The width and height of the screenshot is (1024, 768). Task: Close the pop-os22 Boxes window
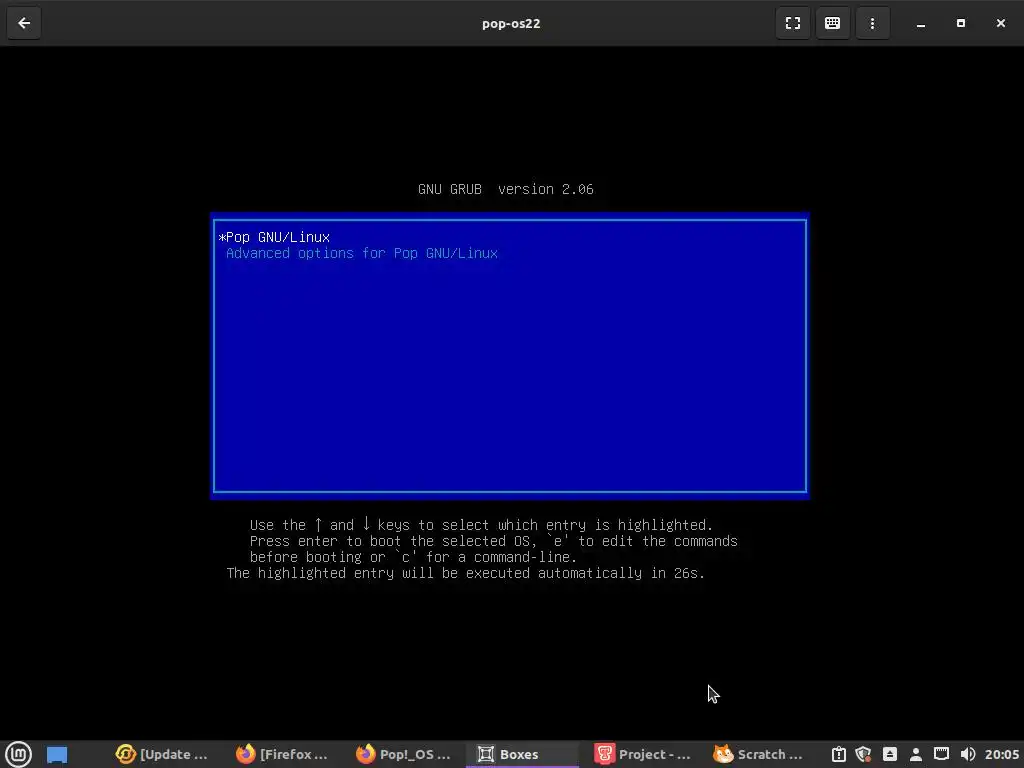(1000, 24)
